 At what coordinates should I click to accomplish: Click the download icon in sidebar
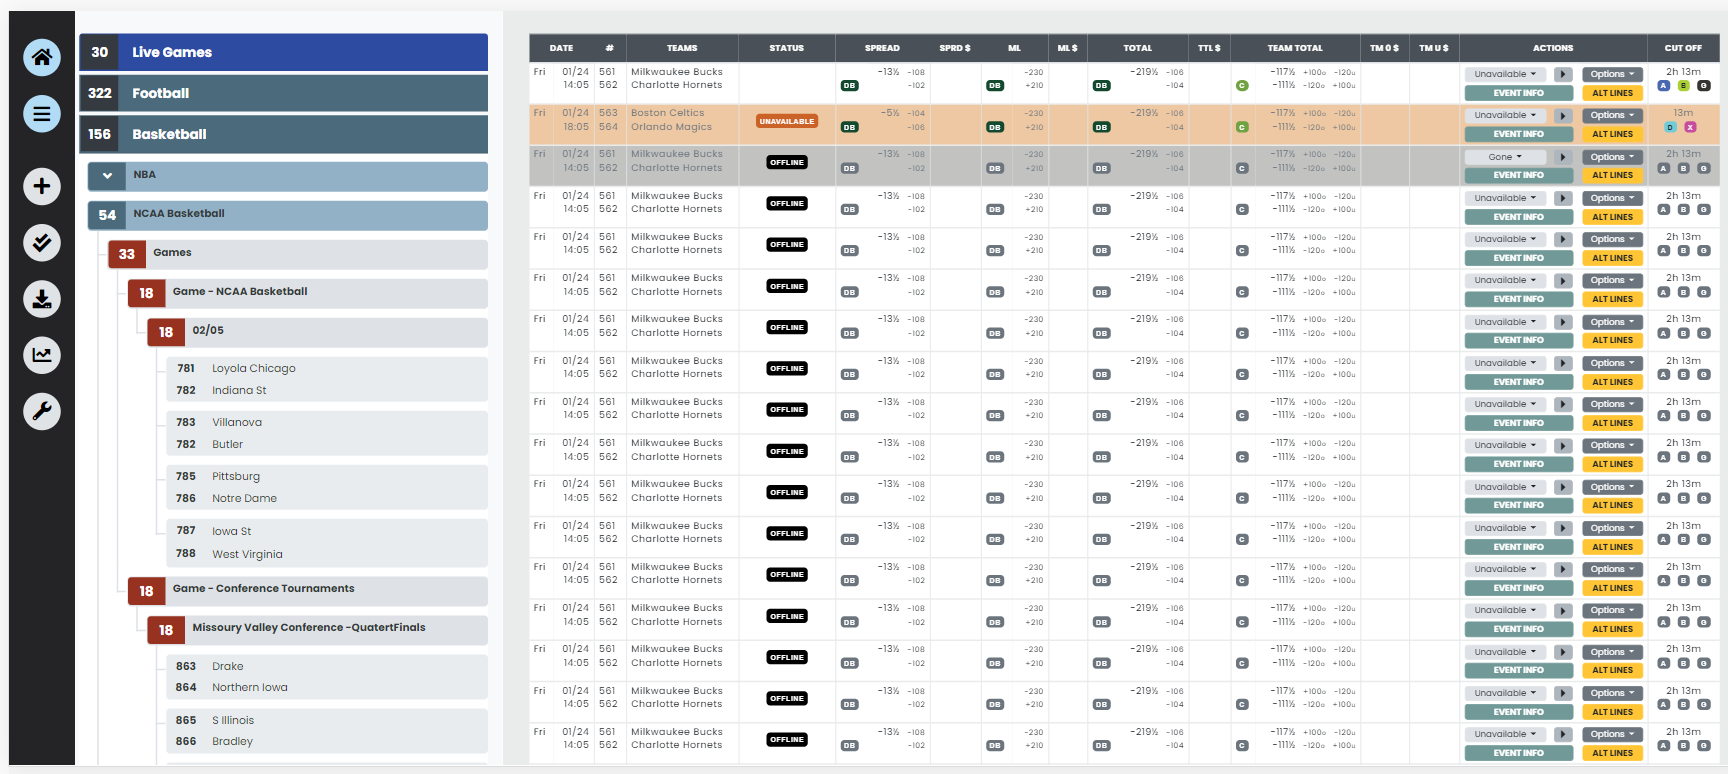(x=42, y=299)
